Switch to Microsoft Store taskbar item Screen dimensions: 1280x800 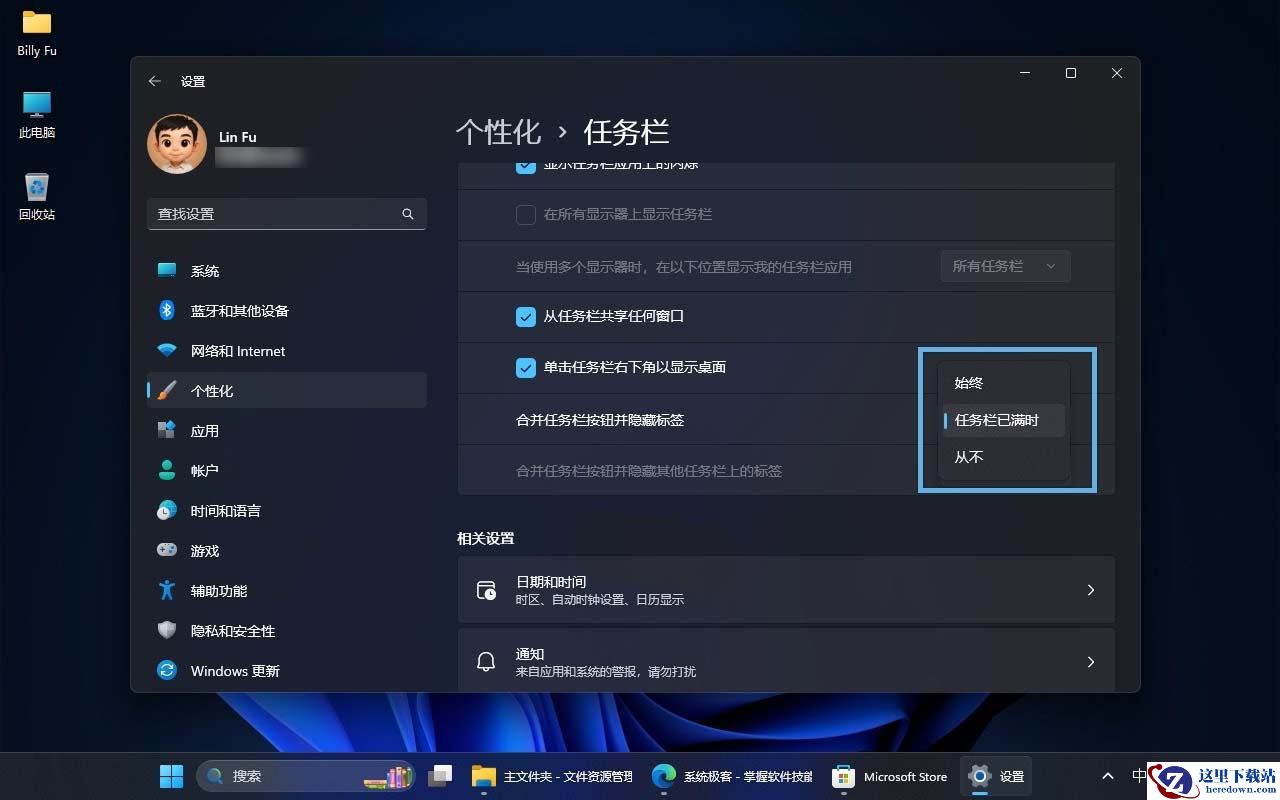[x=890, y=776]
